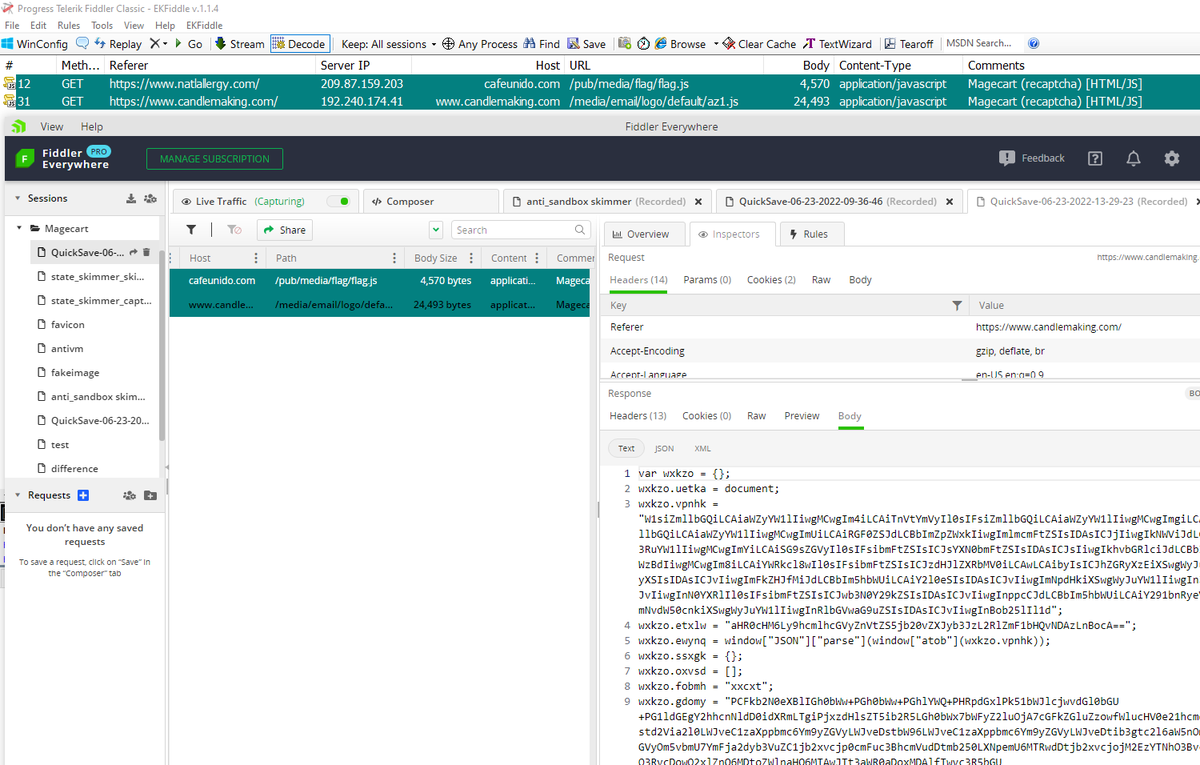Click the trash icon on QuickSave session
The width and height of the screenshot is (1200, 765).
click(146, 252)
